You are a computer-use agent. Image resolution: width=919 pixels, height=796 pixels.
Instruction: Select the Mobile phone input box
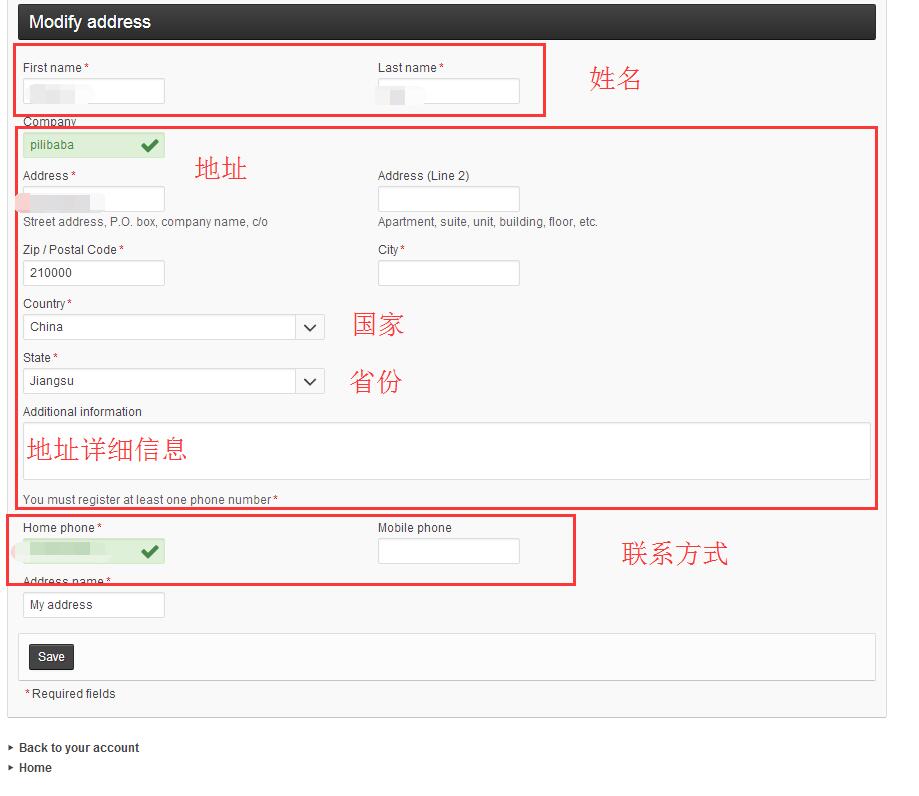(448, 551)
